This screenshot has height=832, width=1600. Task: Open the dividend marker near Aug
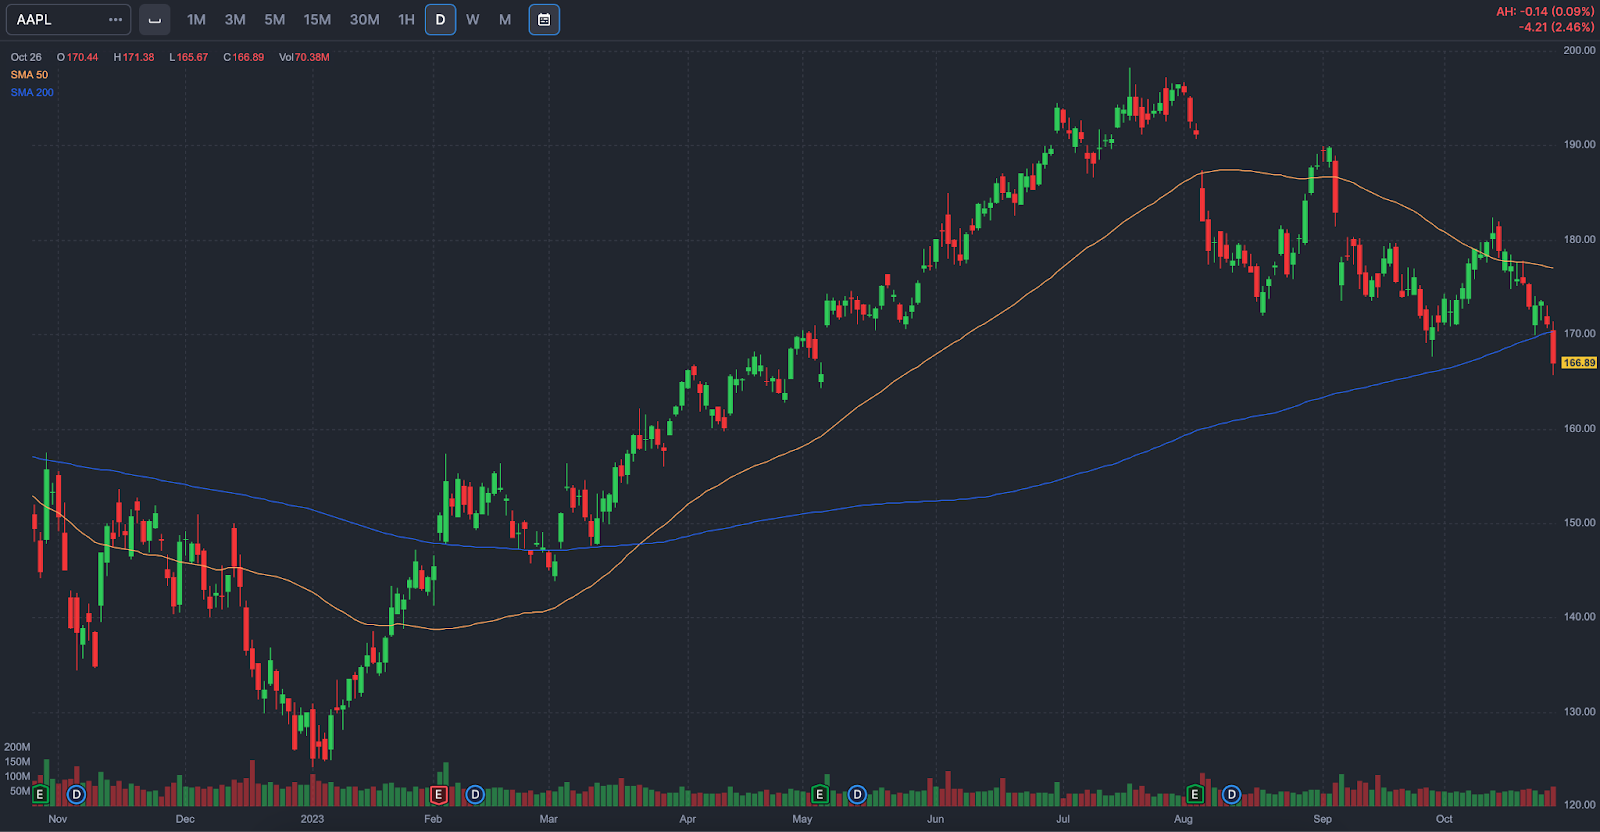pos(1231,794)
